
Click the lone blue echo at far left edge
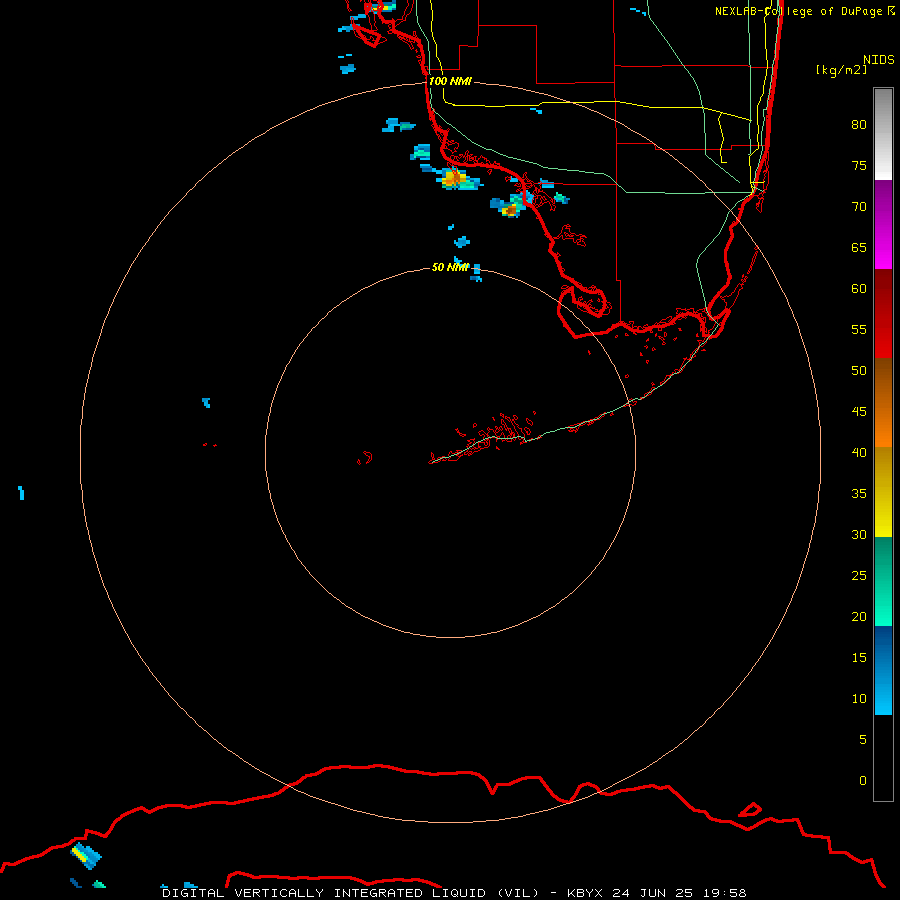coord(21,493)
